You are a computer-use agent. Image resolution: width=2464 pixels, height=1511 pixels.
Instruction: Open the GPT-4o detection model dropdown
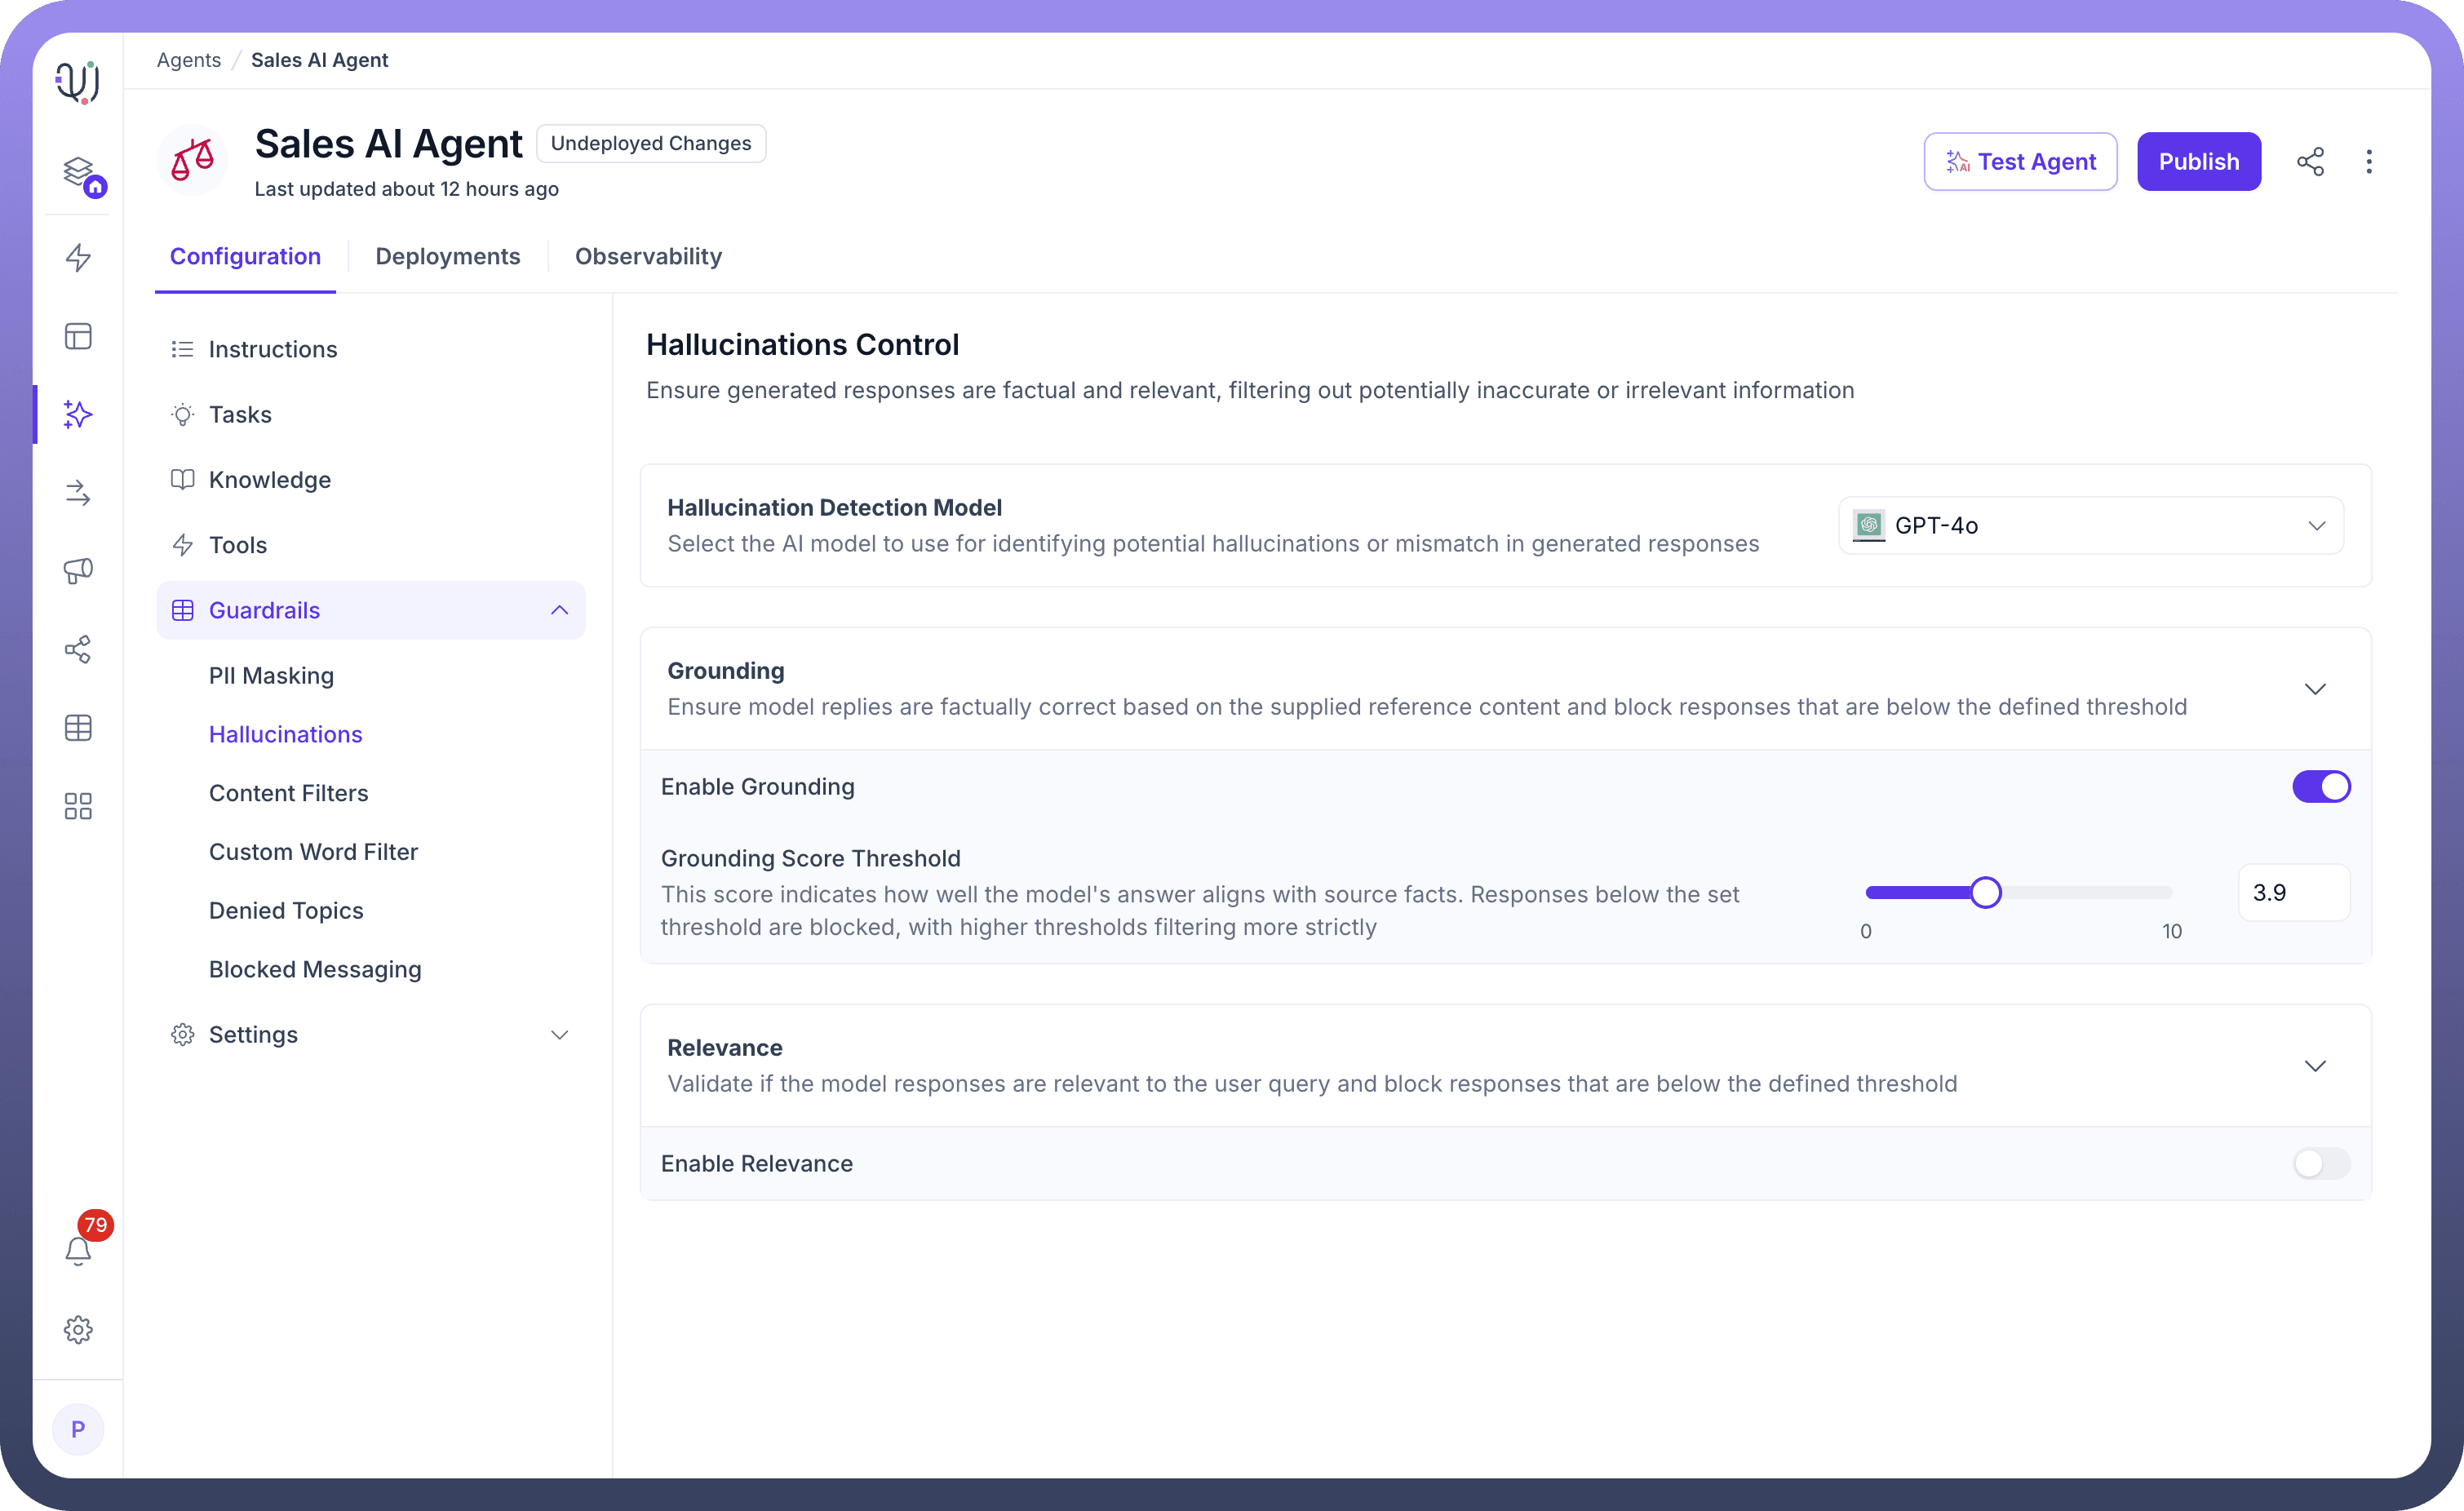(x=2090, y=526)
